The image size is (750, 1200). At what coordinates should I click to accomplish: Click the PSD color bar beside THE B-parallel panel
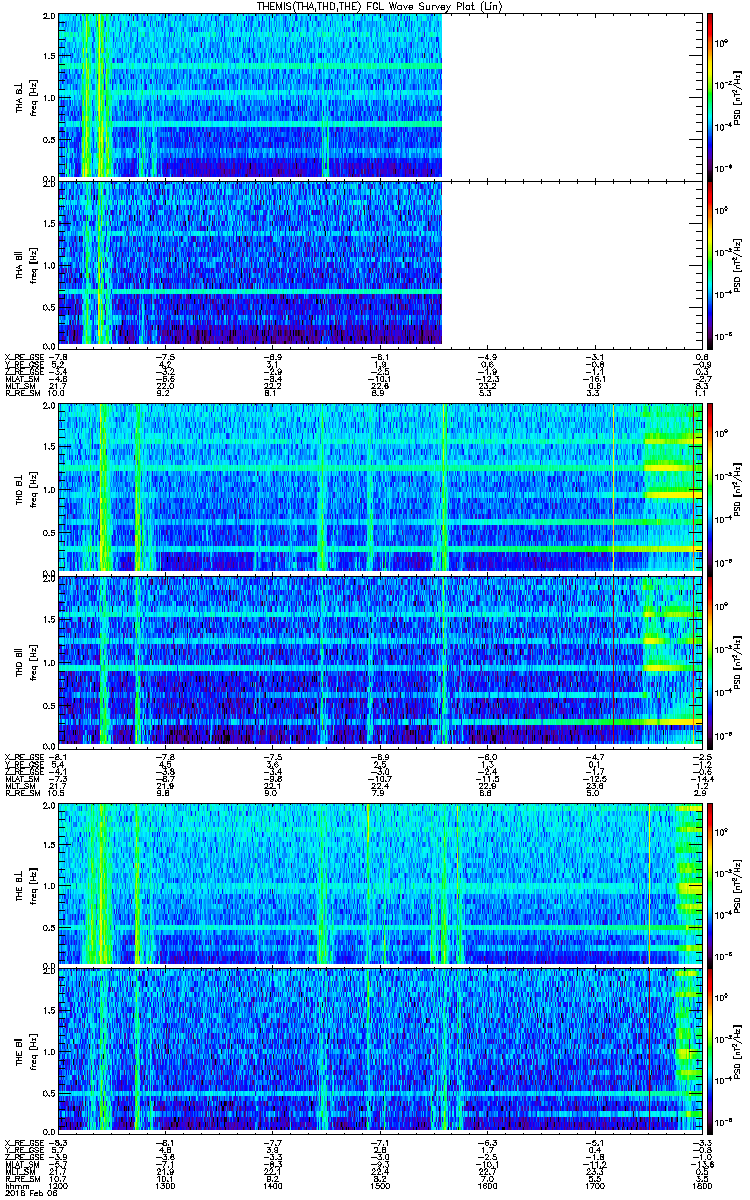tap(710, 1050)
